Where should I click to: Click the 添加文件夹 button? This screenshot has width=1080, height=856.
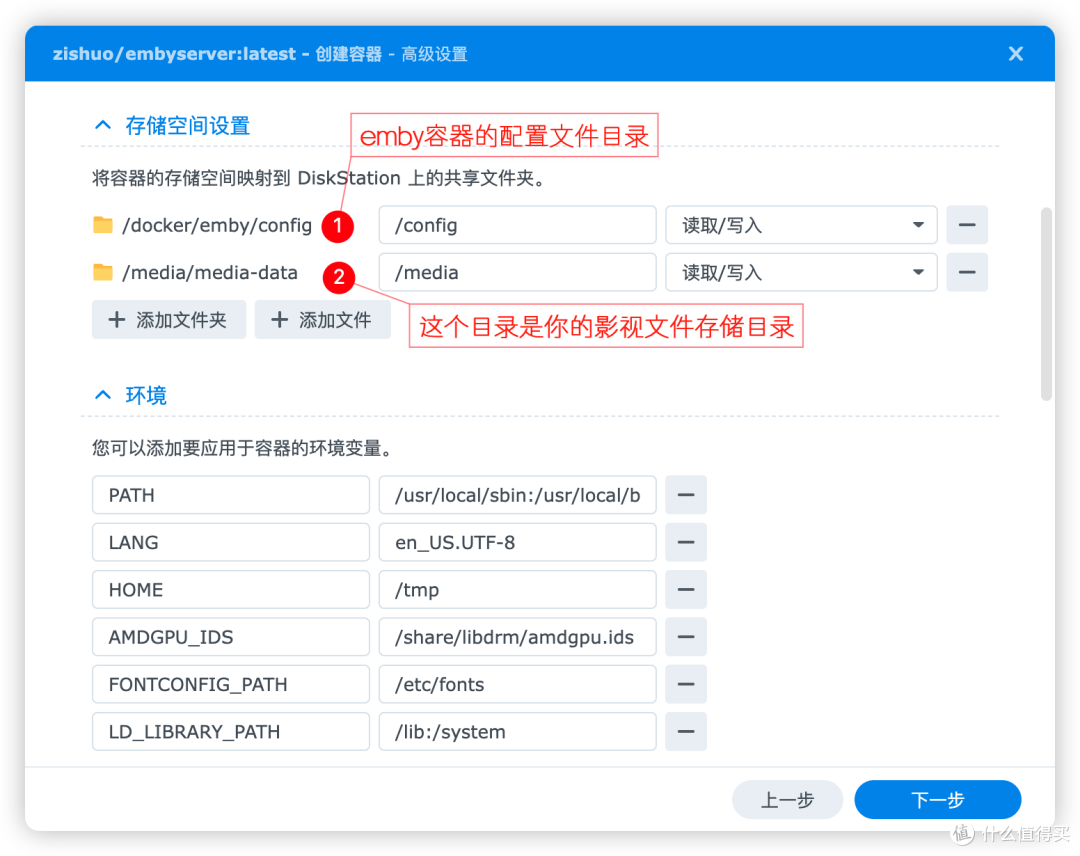point(168,319)
